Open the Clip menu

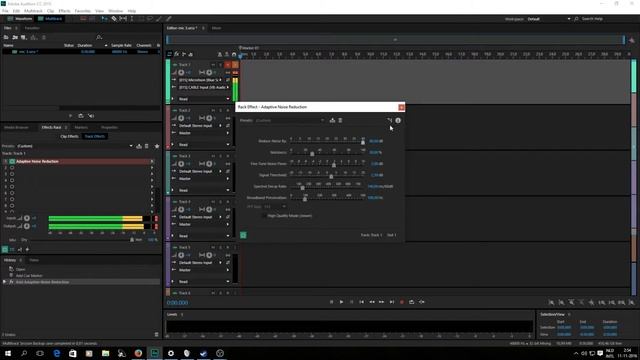click(50, 11)
